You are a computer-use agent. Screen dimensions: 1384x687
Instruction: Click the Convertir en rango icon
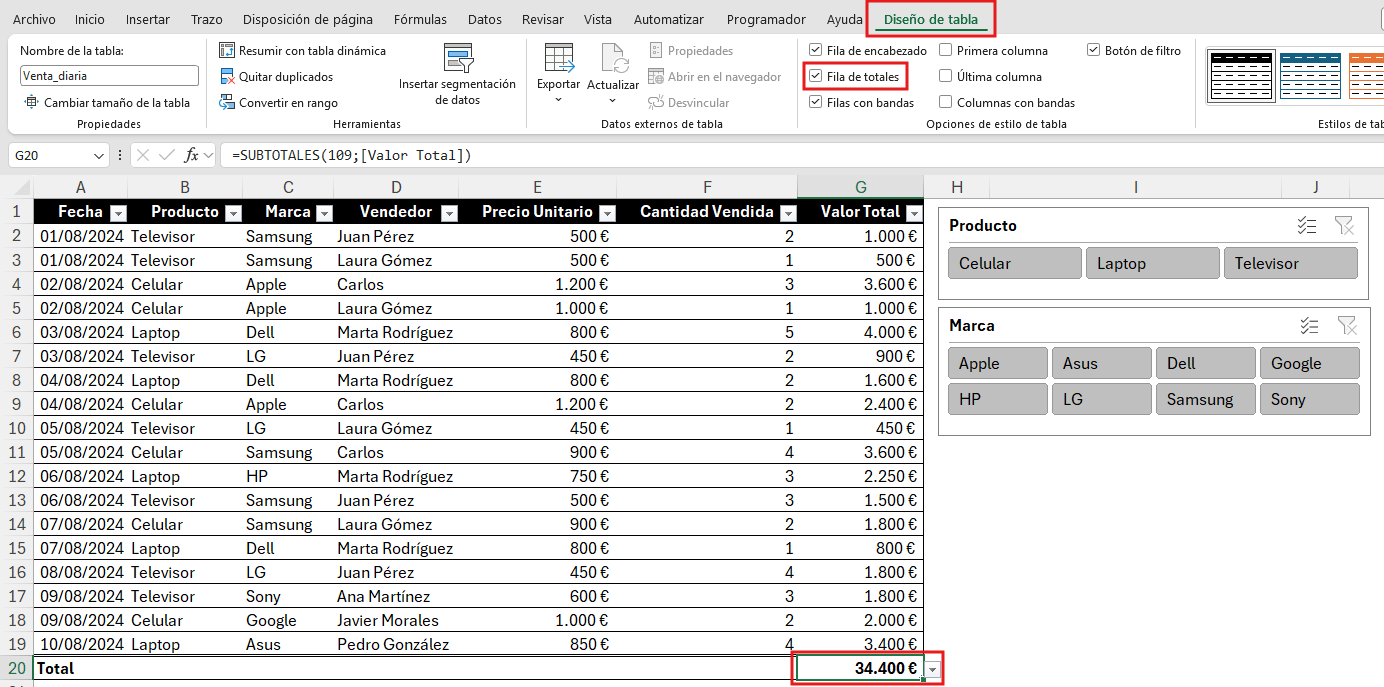pyautogui.click(x=227, y=102)
